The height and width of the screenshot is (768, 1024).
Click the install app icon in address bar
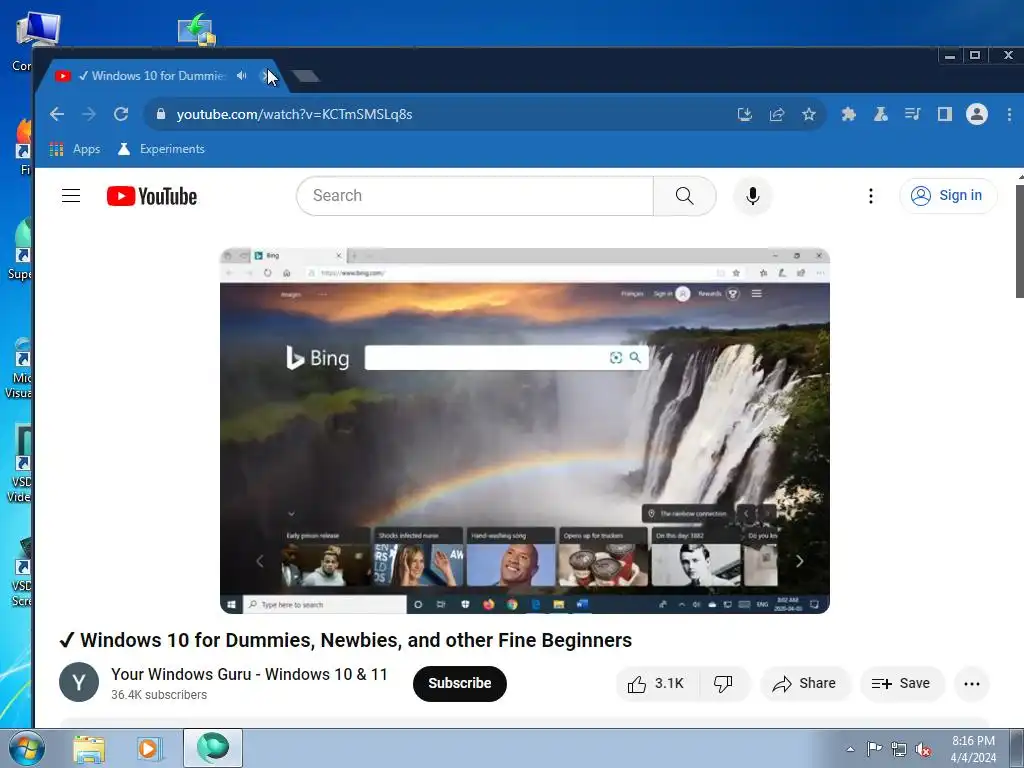pos(744,115)
